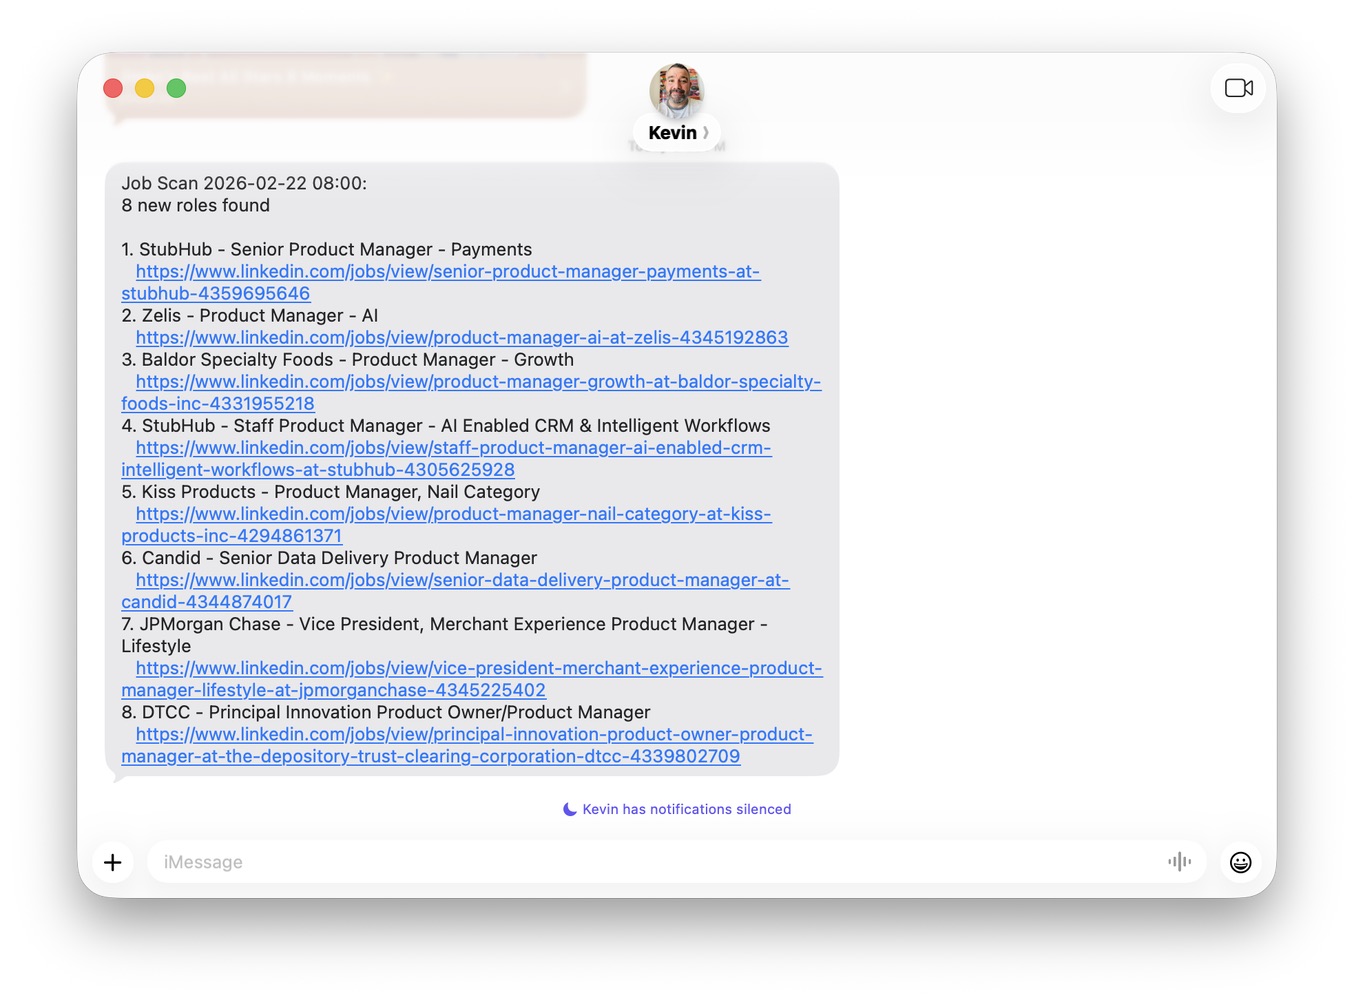Expand Kevin contact details chevron

tap(706, 133)
